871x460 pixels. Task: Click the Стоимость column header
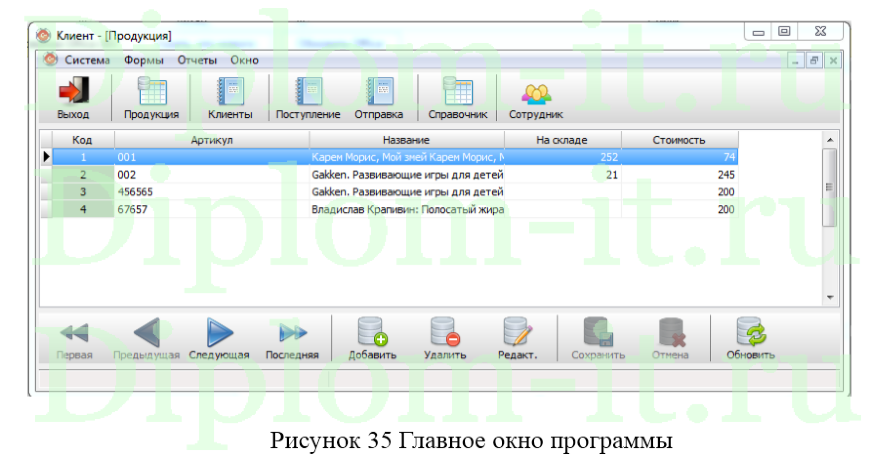679,140
